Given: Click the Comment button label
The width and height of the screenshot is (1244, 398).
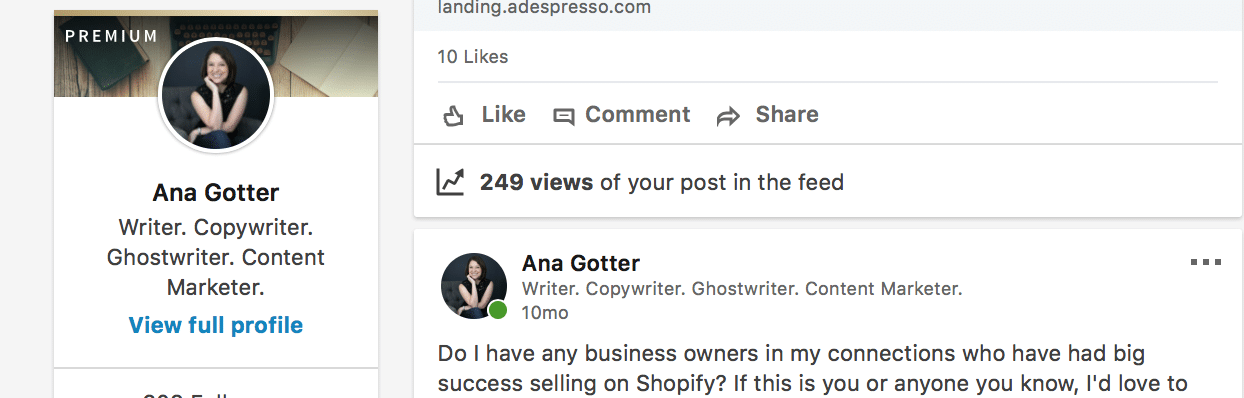Looking at the screenshot, I should tap(638, 115).
